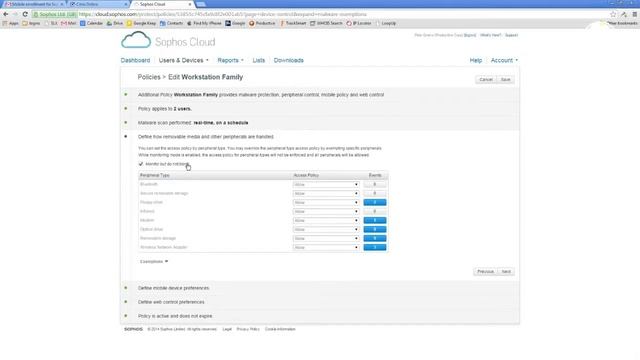Open Modem access policy dropdown

click(x=326, y=220)
